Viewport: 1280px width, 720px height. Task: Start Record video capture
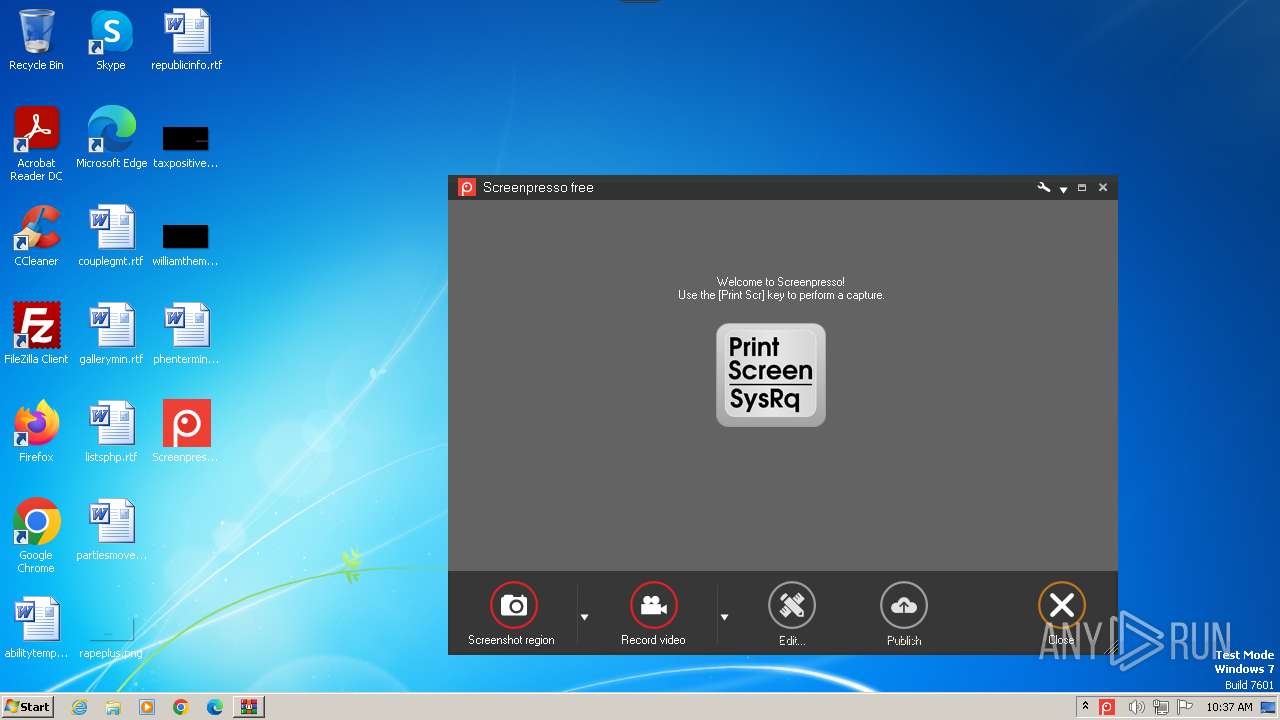pyautogui.click(x=654, y=605)
